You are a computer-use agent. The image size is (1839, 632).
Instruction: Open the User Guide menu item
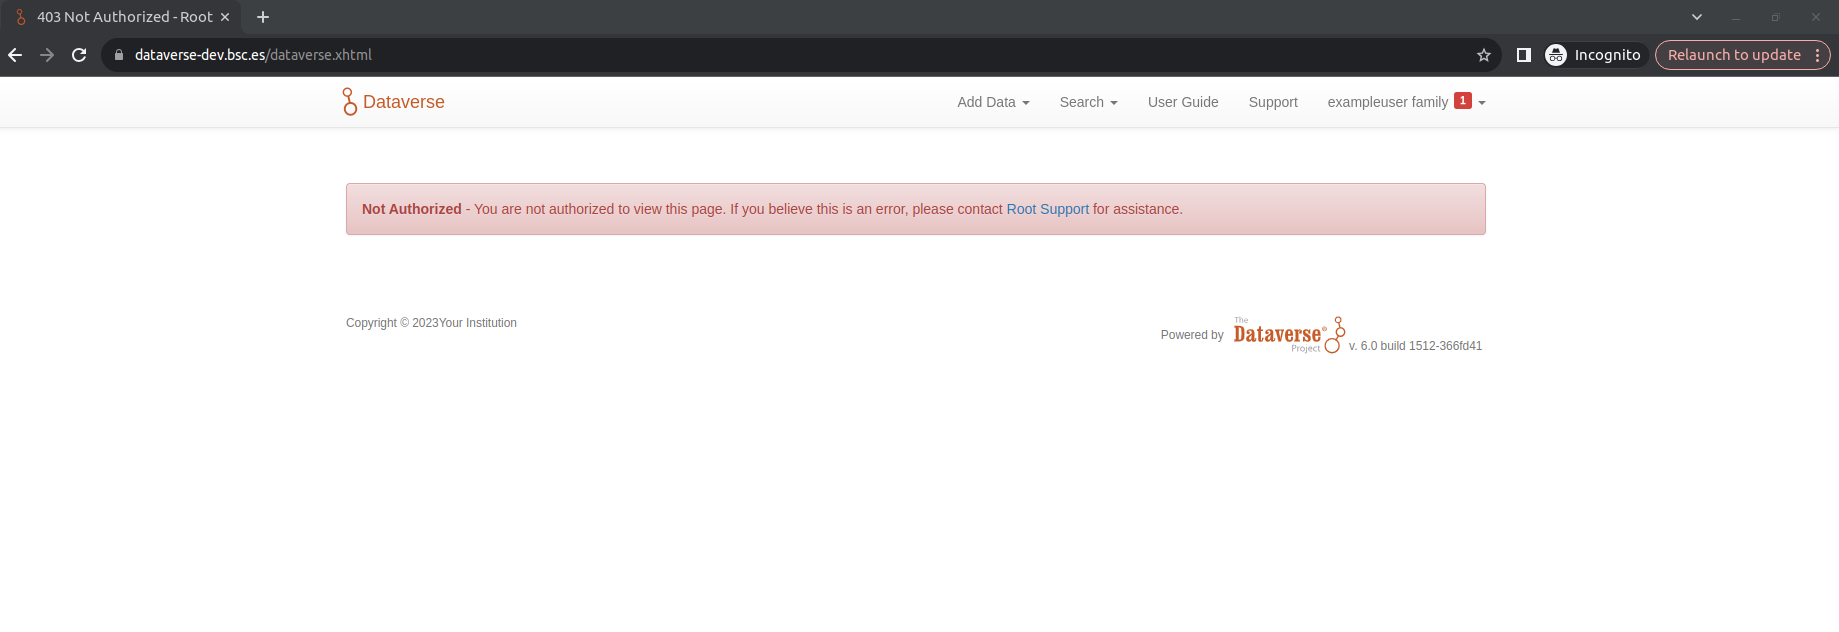1182,102
